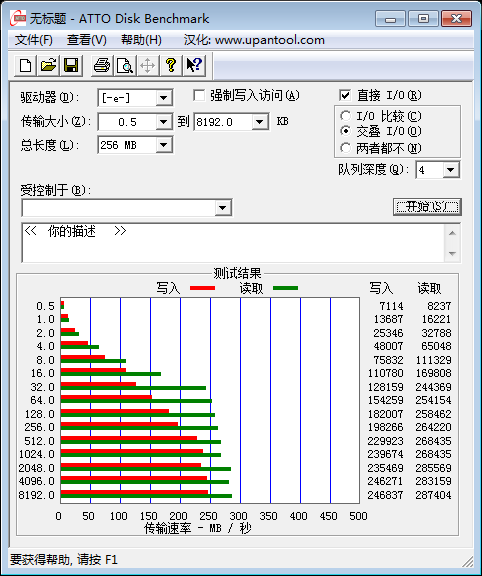Open a saved benchmark with folder icon
The width and height of the screenshot is (482, 576).
pyautogui.click(x=48, y=66)
